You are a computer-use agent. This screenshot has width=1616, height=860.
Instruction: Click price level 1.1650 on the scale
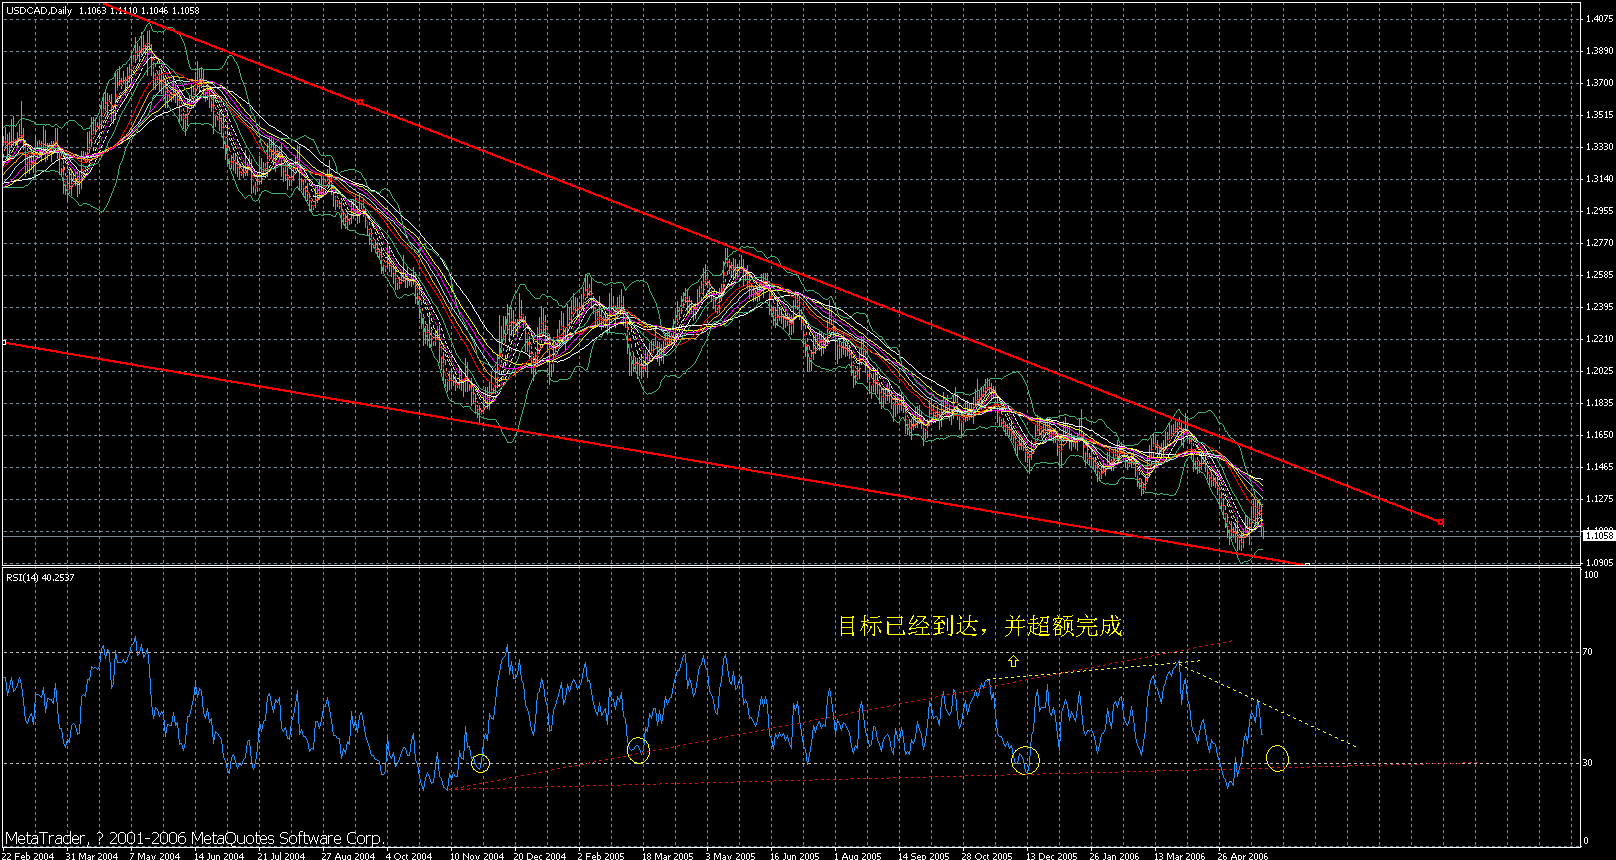1599,434
